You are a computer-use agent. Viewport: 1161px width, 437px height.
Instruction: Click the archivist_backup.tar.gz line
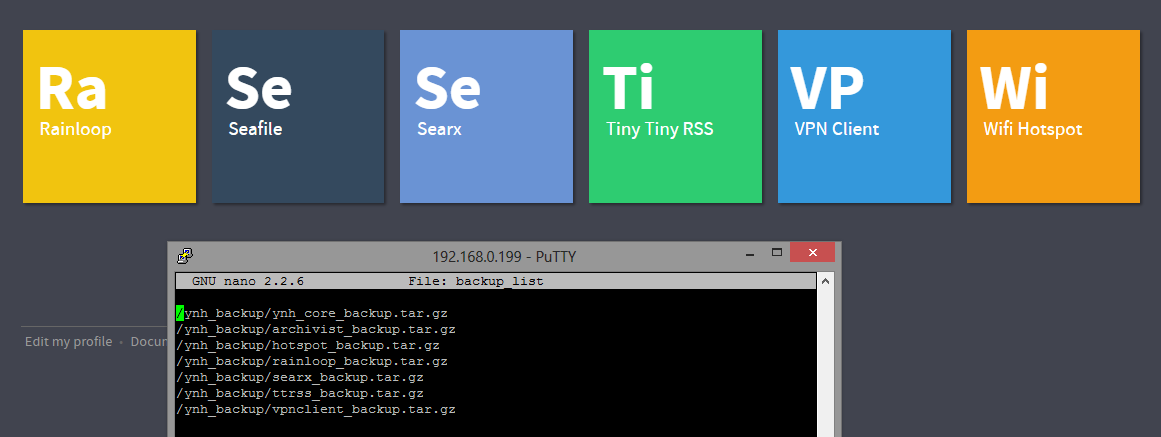tap(315, 330)
